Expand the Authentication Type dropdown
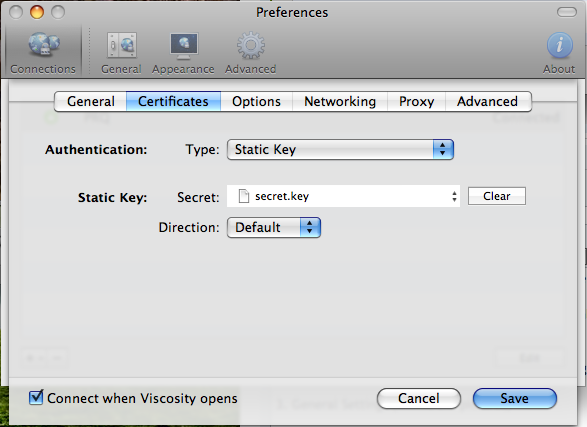This screenshot has width=587, height=427. click(340, 150)
